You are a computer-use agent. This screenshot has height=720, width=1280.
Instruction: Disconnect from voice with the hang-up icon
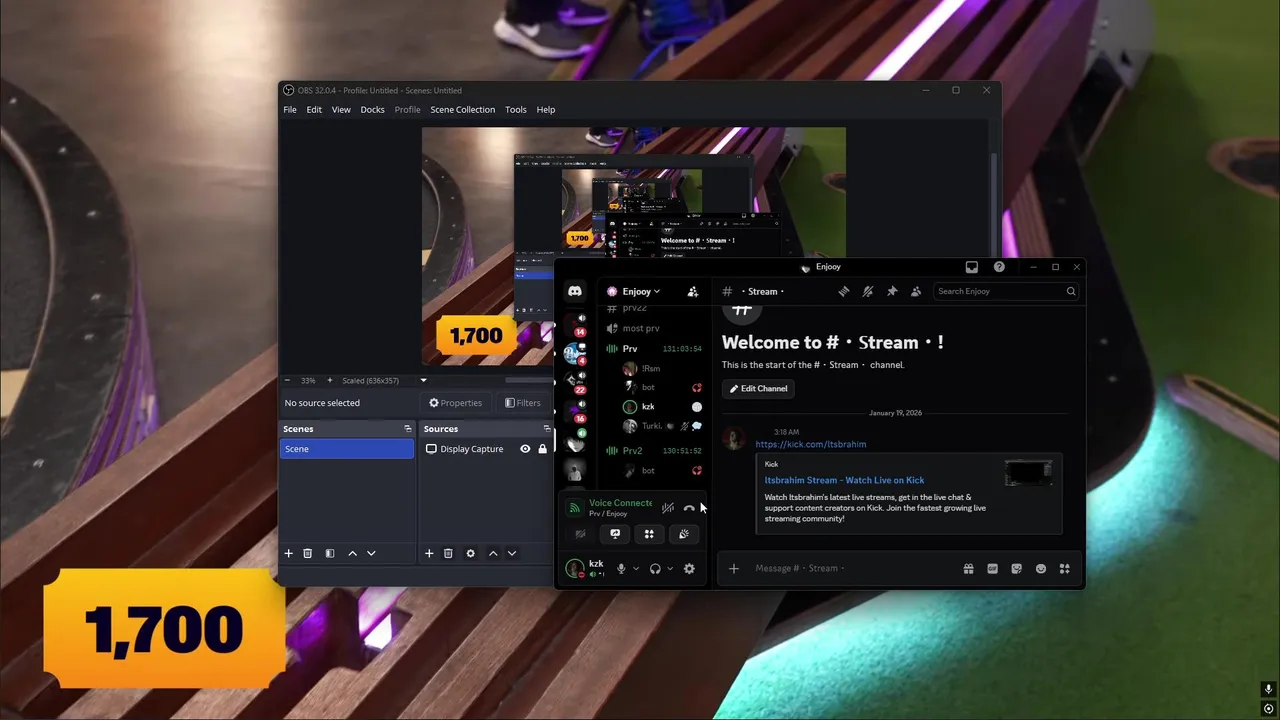[x=689, y=508]
